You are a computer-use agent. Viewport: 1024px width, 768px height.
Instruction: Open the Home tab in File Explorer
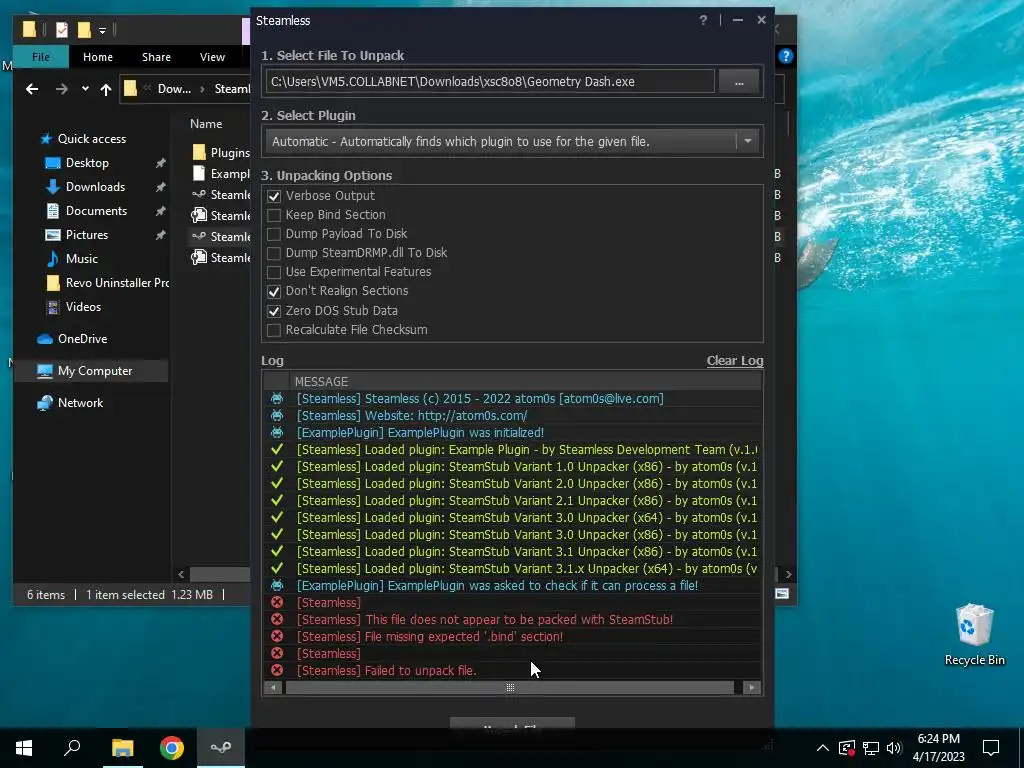point(98,57)
